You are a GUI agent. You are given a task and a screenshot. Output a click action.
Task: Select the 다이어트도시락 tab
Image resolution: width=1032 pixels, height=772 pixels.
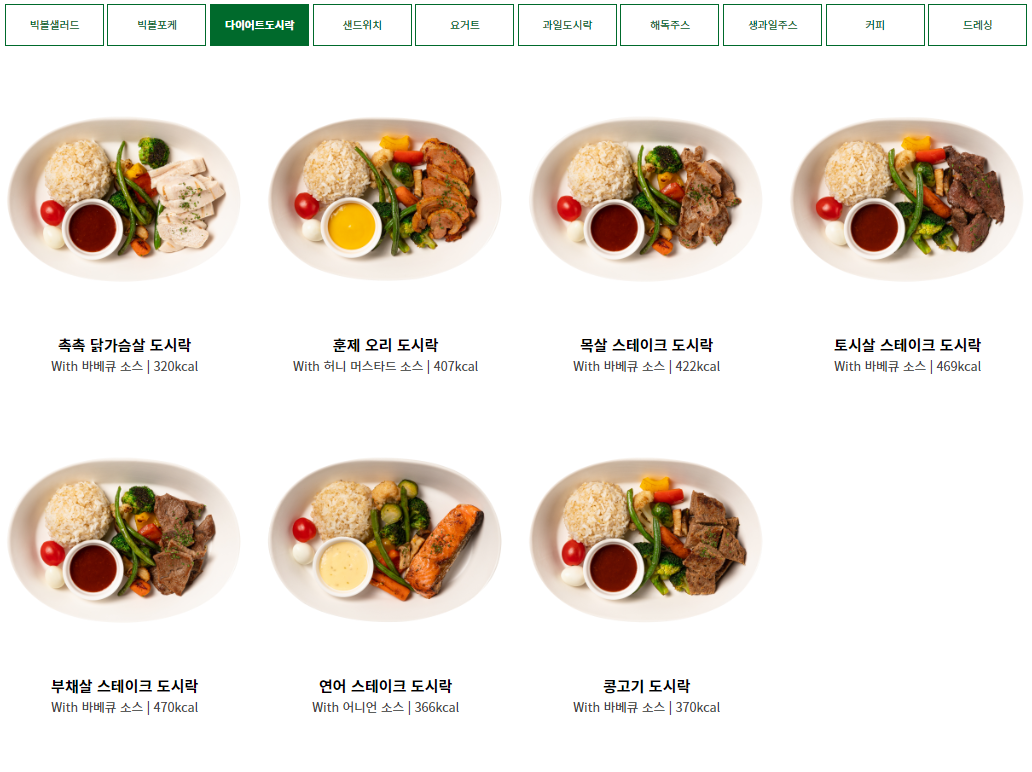[x=259, y=25]
